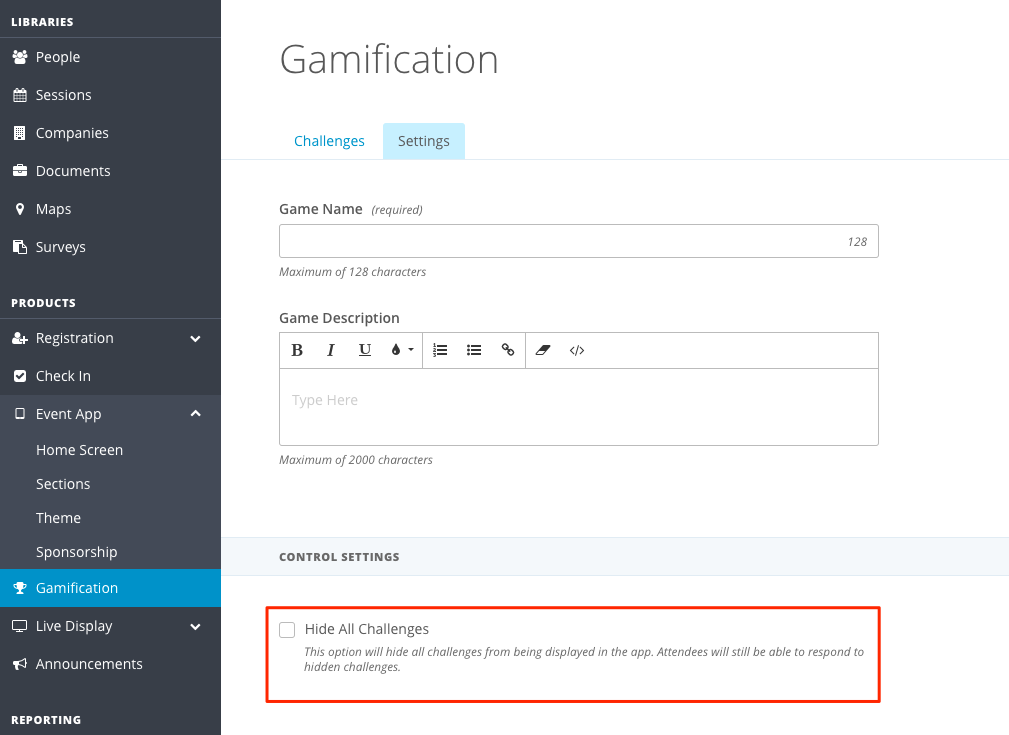
Task: Insert a link with chain icon
Action: pyautogui.click(x=508, y=350)
